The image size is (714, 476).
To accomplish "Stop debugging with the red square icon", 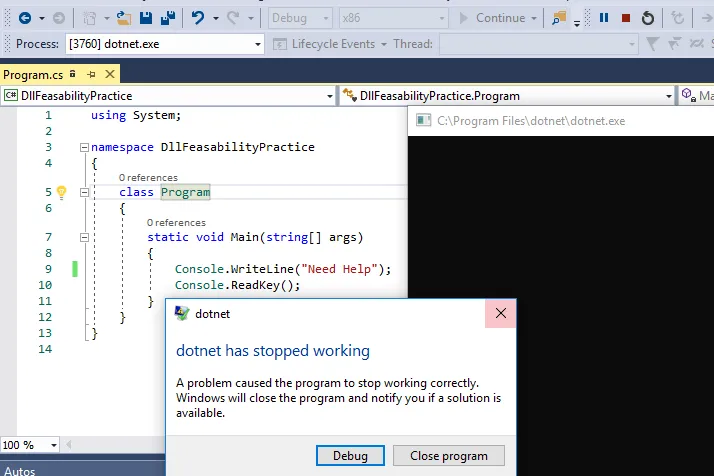I will coord(626,18).
